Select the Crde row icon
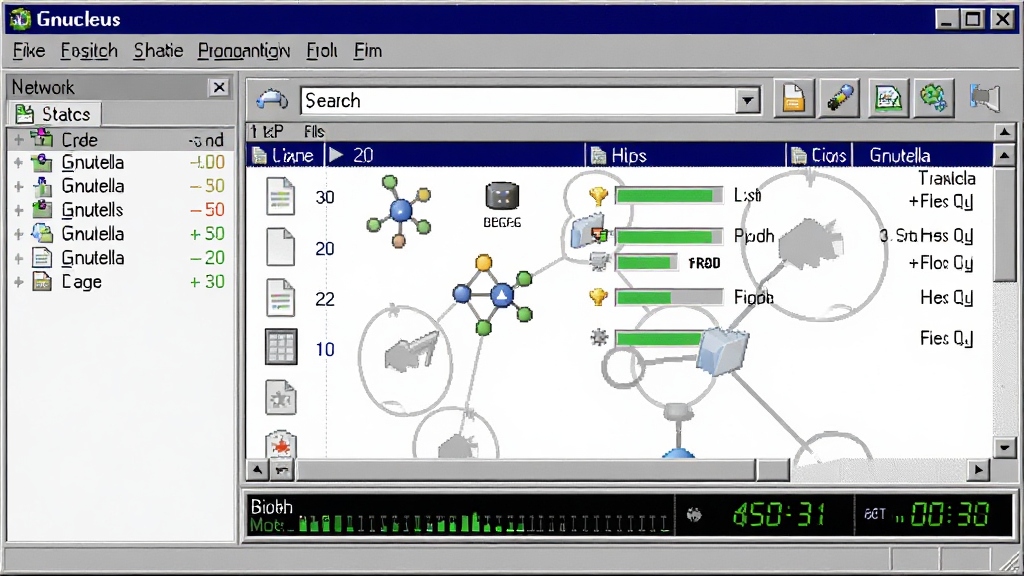Viewport: 1024px width, 576px height. pyautogui.click(x=42, y=138)
